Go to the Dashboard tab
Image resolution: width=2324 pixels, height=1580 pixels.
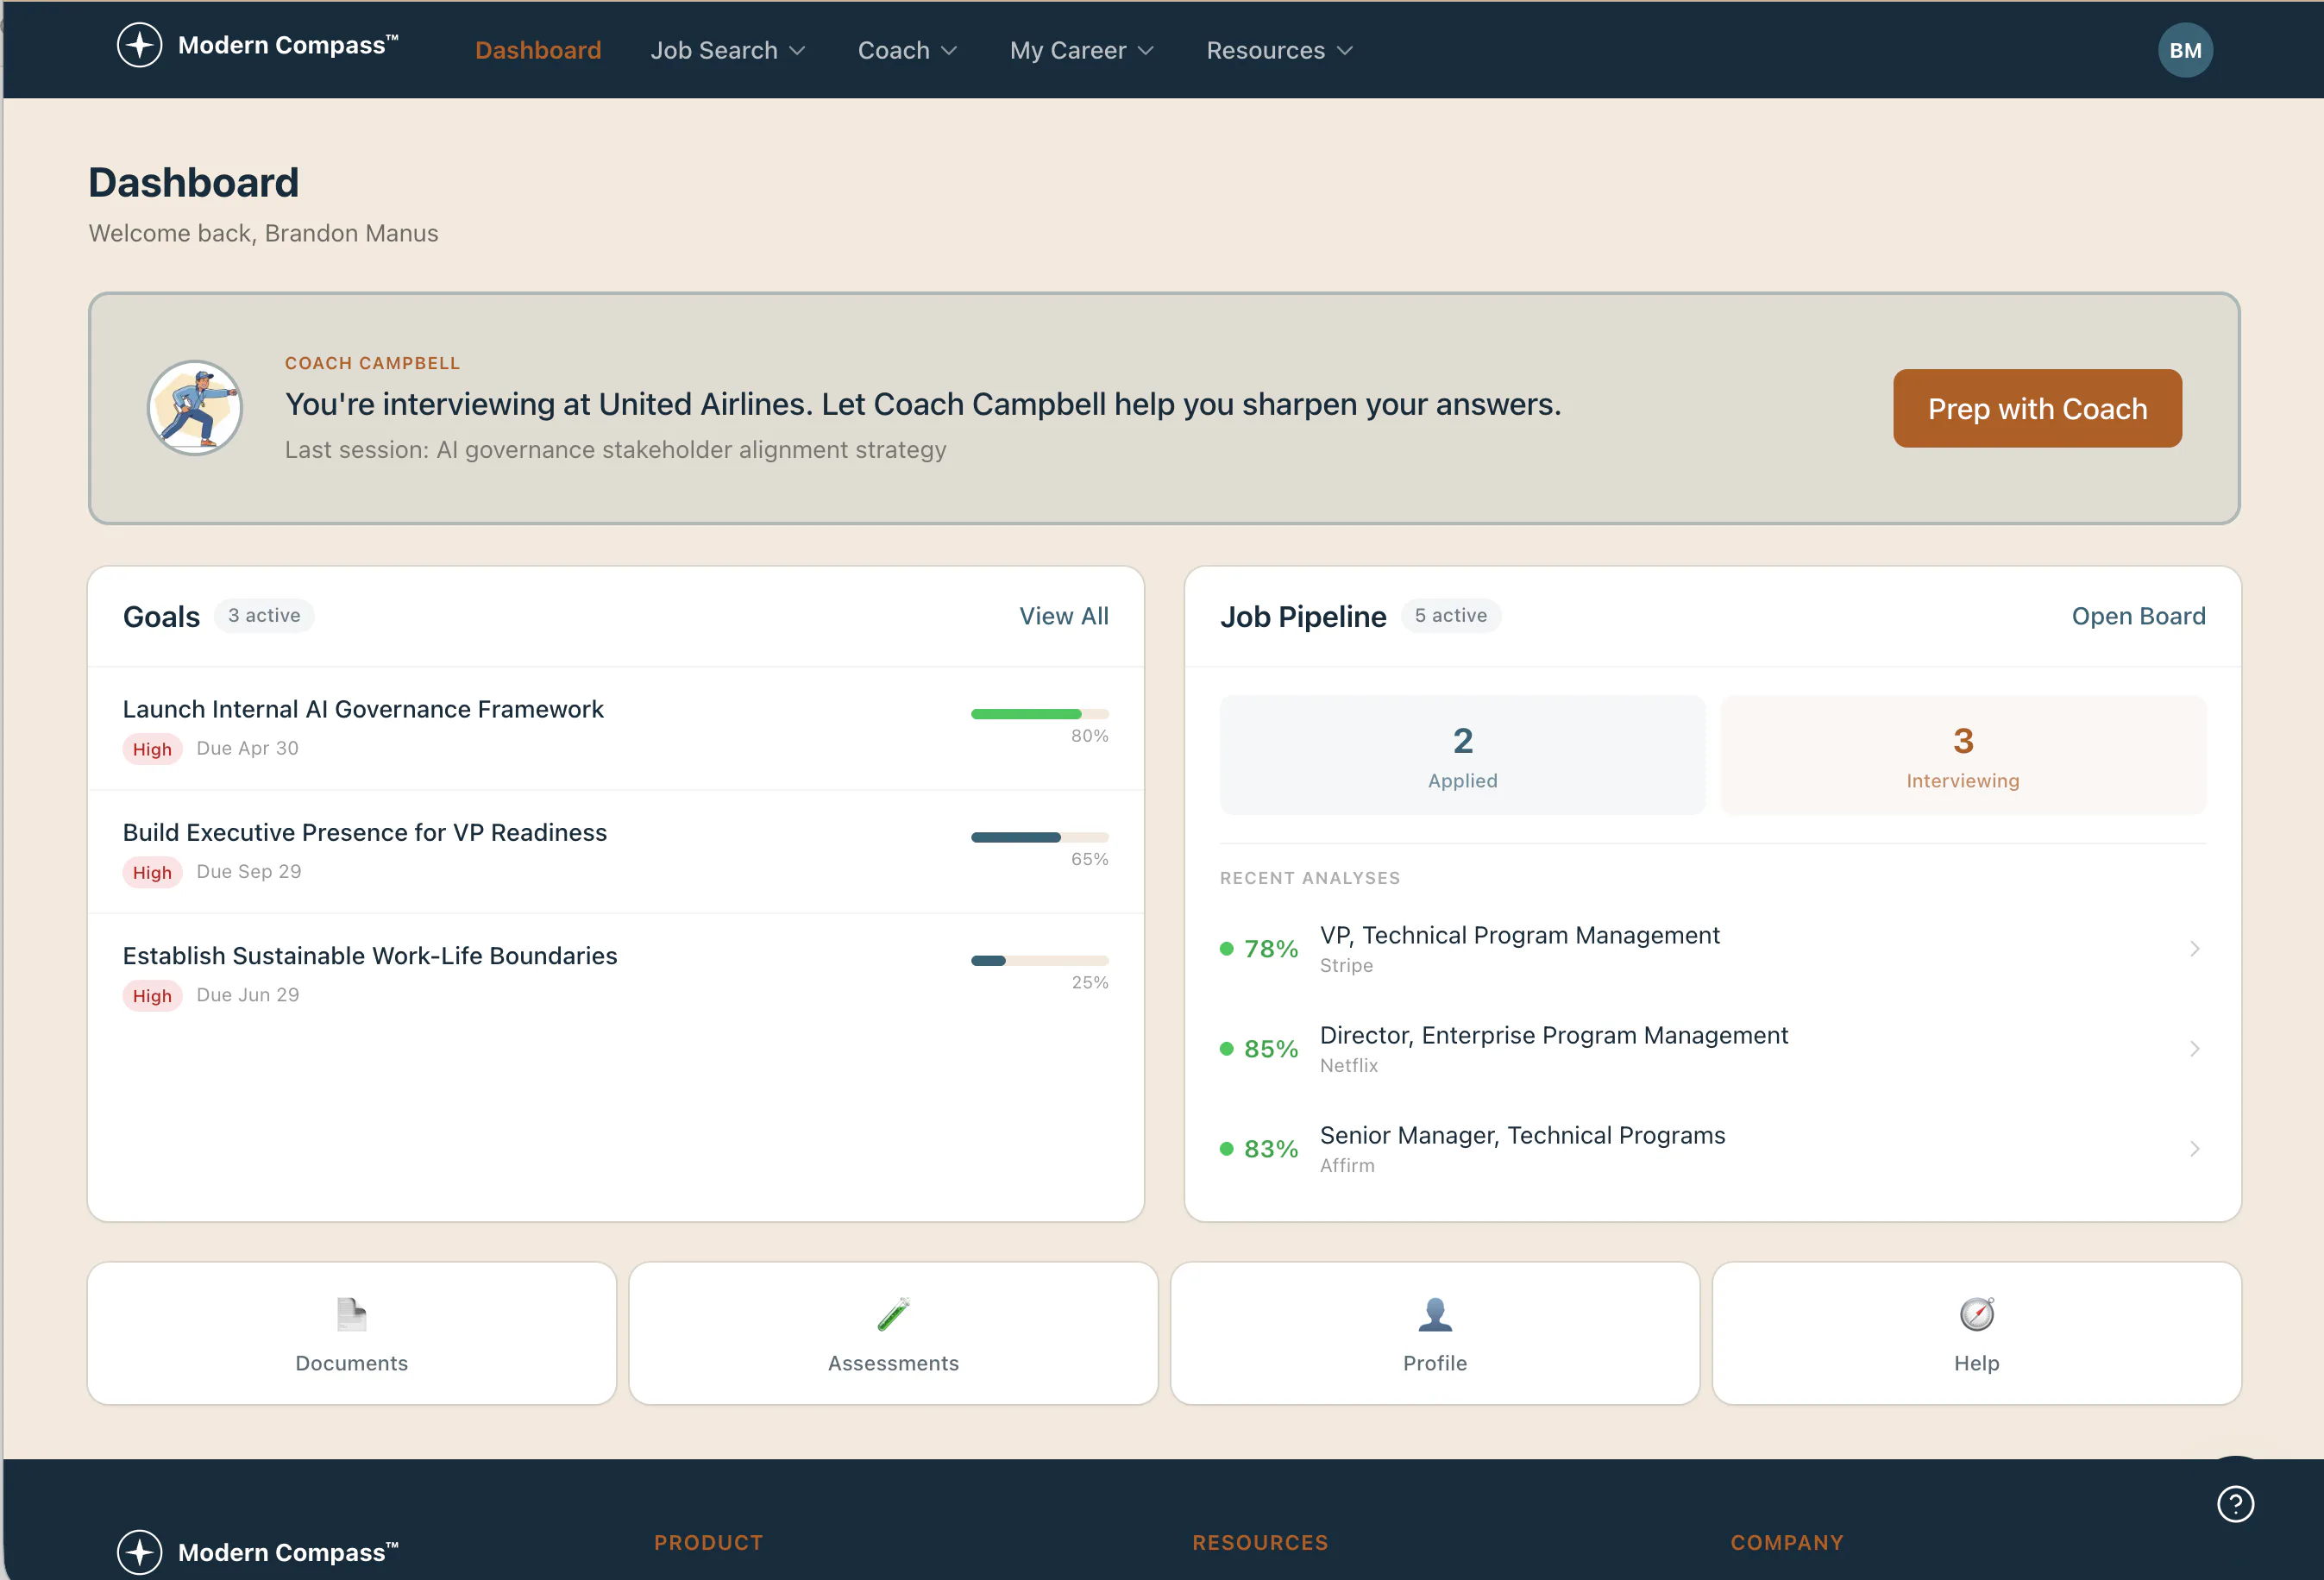538,50
